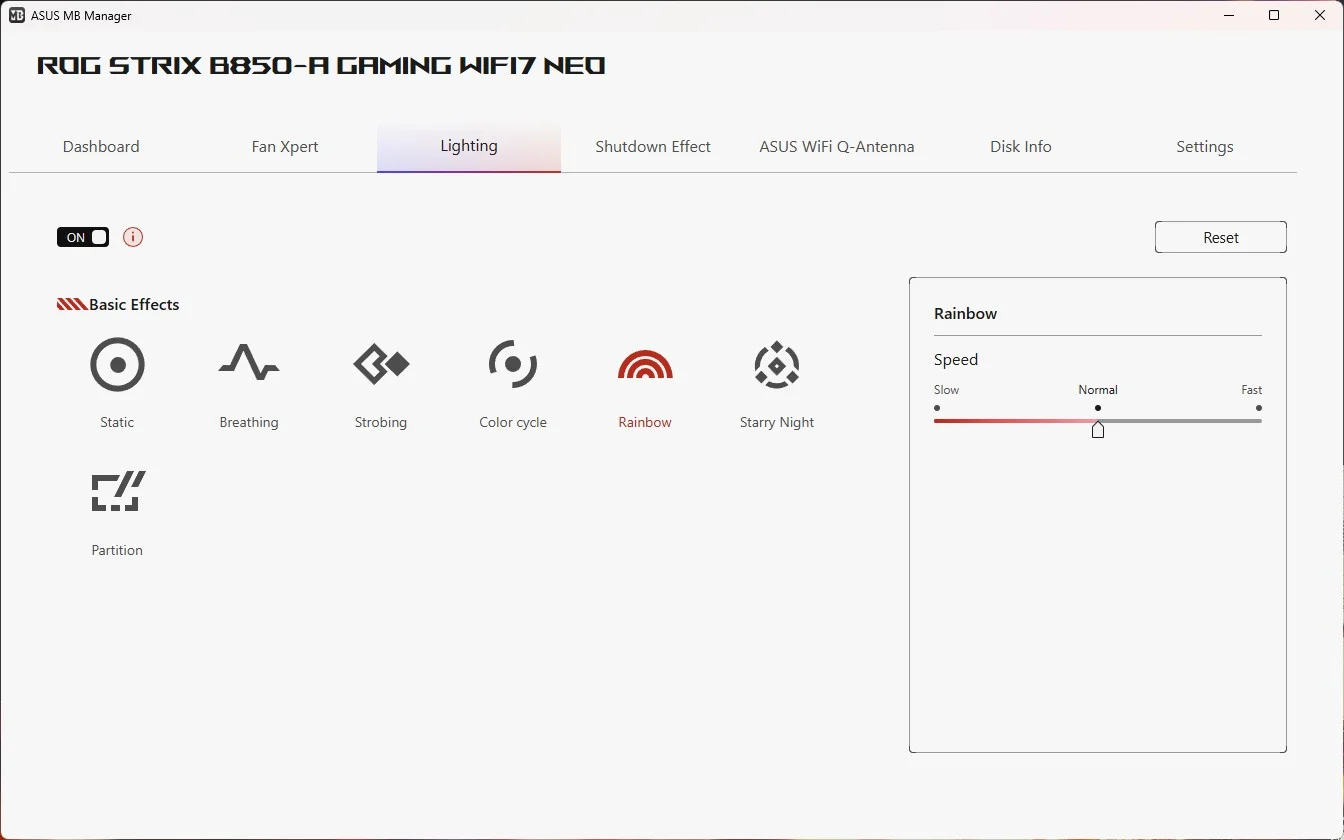Click the ASUS MB Manager title bar icon

point(17,15)
